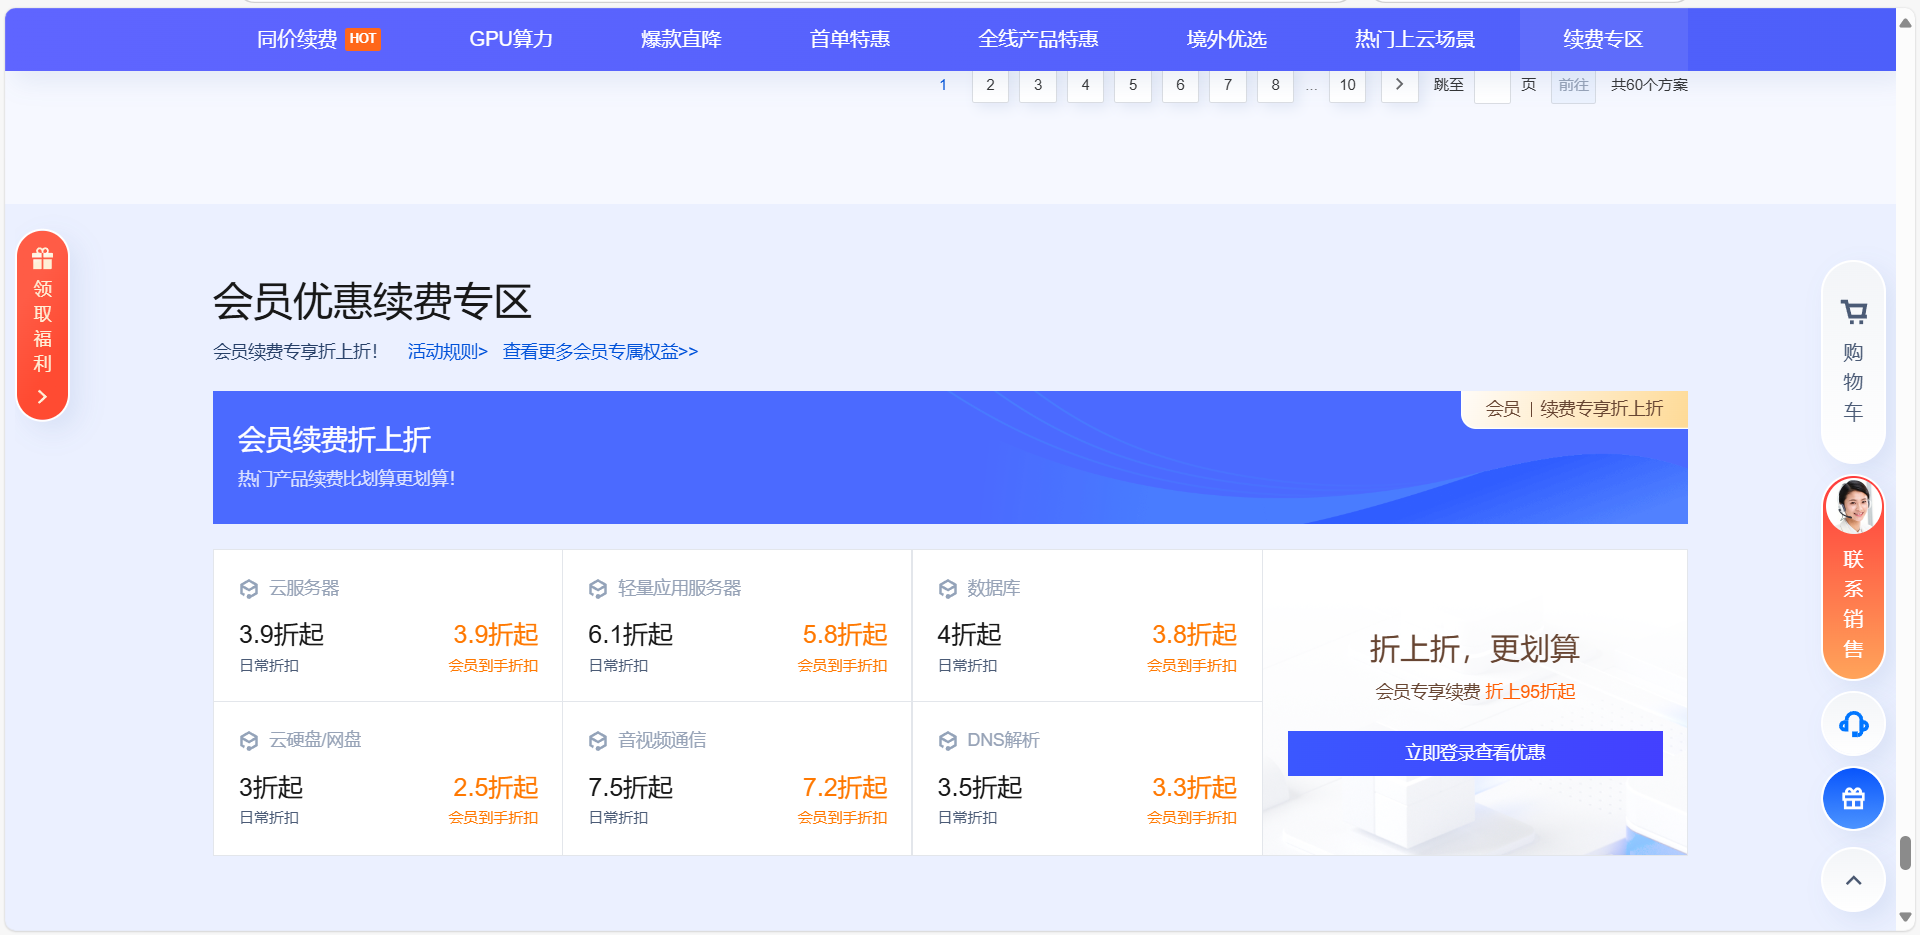
Task: Switch to the 续费专区 tab
Action: (1602, 39)
